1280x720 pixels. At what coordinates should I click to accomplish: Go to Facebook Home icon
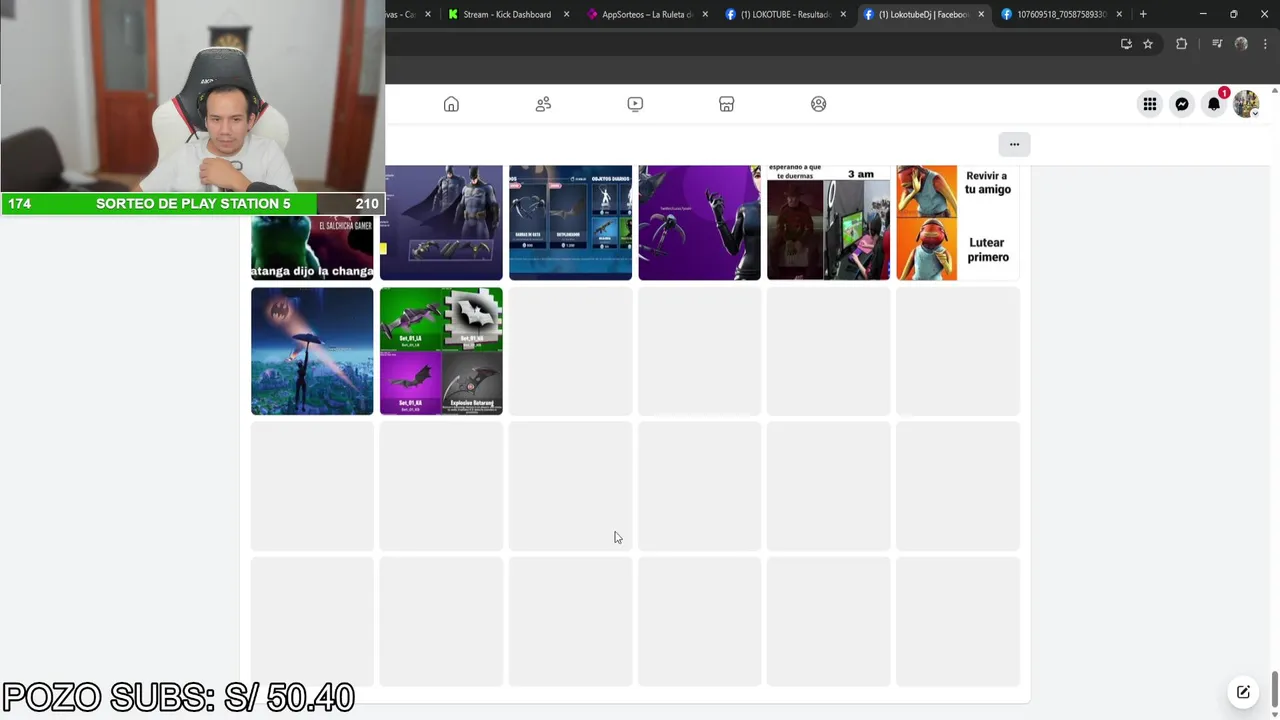click(451, 104)
